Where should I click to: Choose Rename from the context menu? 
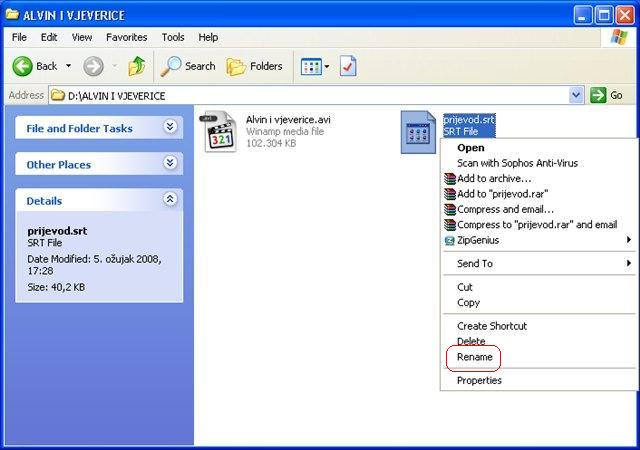pyautogui.click(x=474, y=357)
